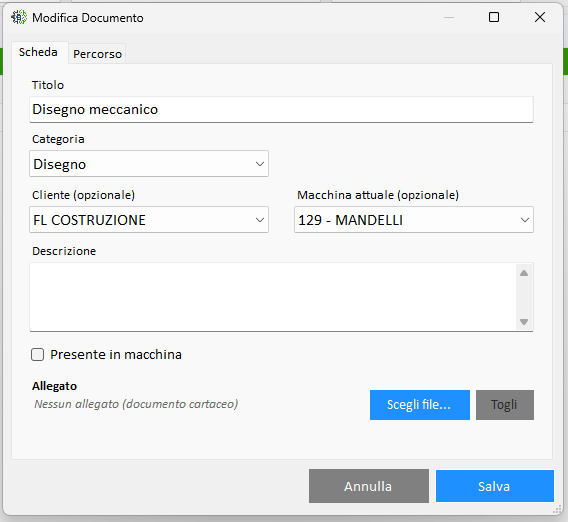Minimize the Modifica Documento window
Screen dimensions: 568x522
(449, 17)
